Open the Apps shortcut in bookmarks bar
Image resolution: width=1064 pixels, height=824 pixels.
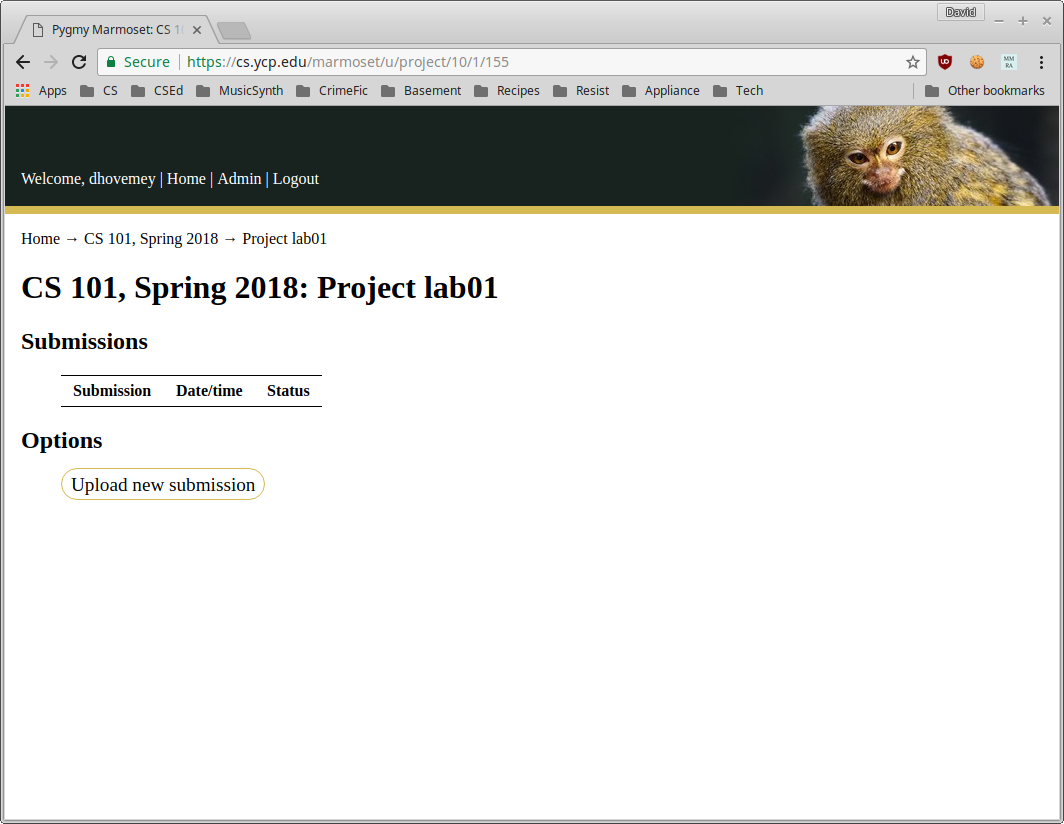[41, 91]
